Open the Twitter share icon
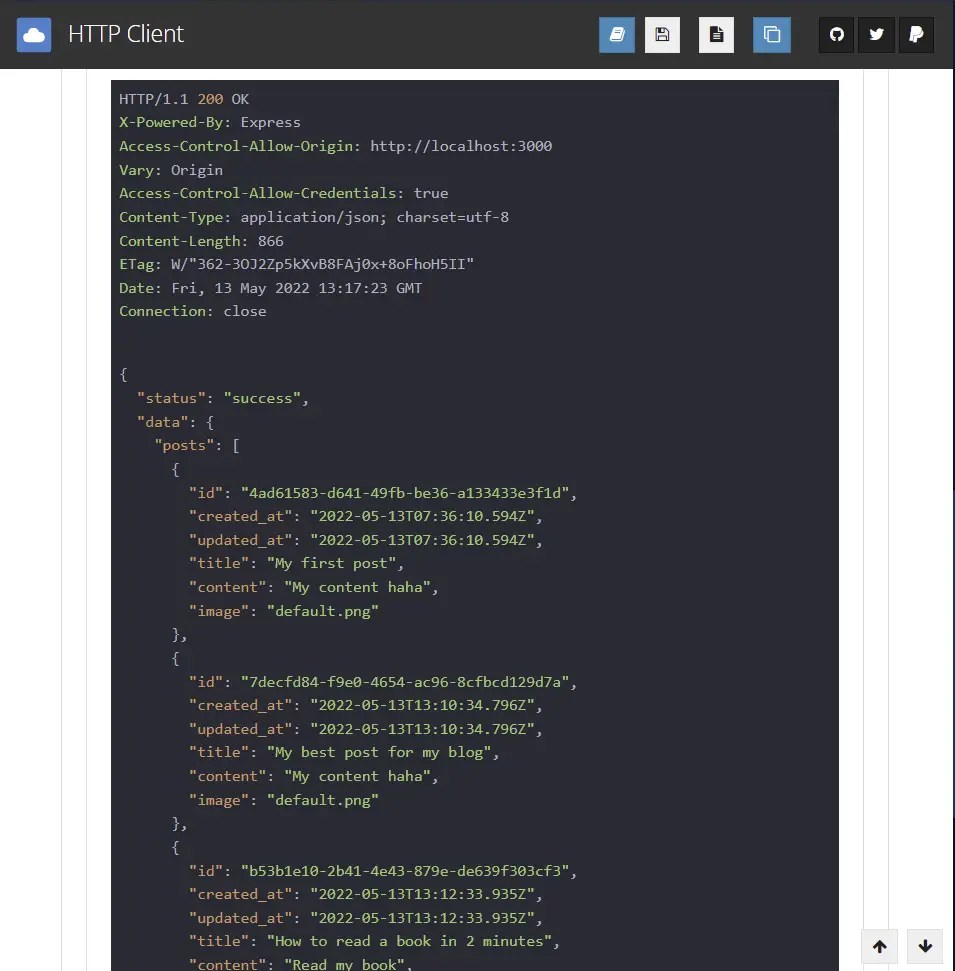 pos(876,34)
